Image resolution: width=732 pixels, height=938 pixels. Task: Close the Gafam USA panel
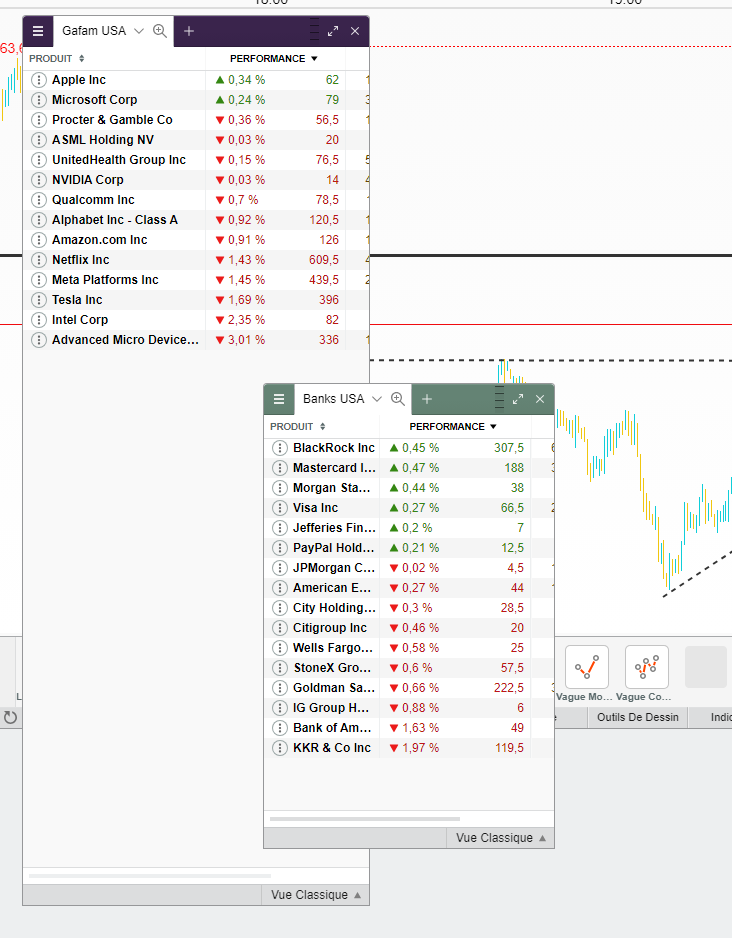click(x=355, y=31)
